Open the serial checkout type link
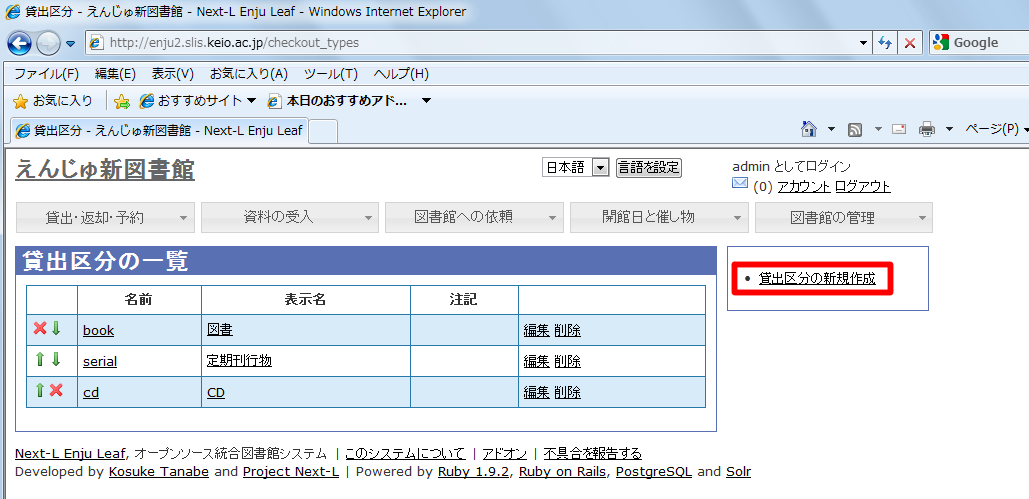Screen dimensions: 1029x499 pyautogui.click(x=100, y=361)
